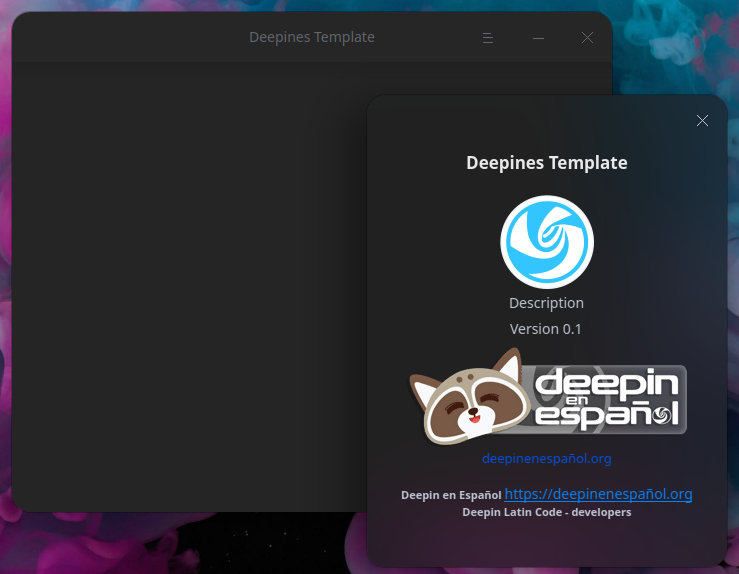
Task: Click the 'Deepines Template' heading in the About dialog
Action: click(547, 163)
